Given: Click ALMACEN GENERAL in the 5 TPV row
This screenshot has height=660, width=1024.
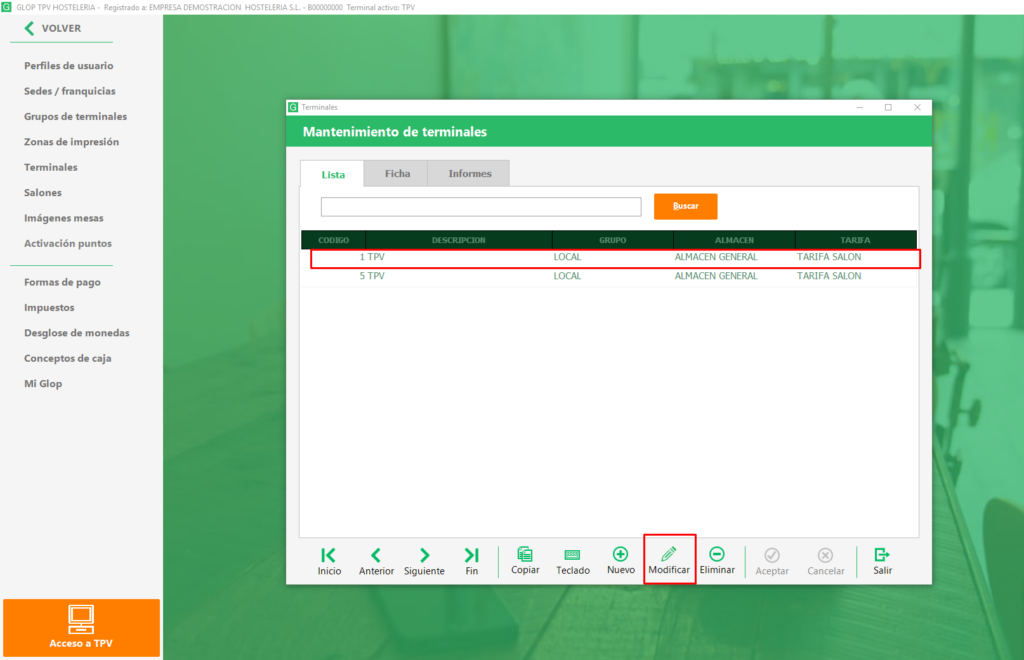Looking at the screenshot, I should (x=716, y=276).
